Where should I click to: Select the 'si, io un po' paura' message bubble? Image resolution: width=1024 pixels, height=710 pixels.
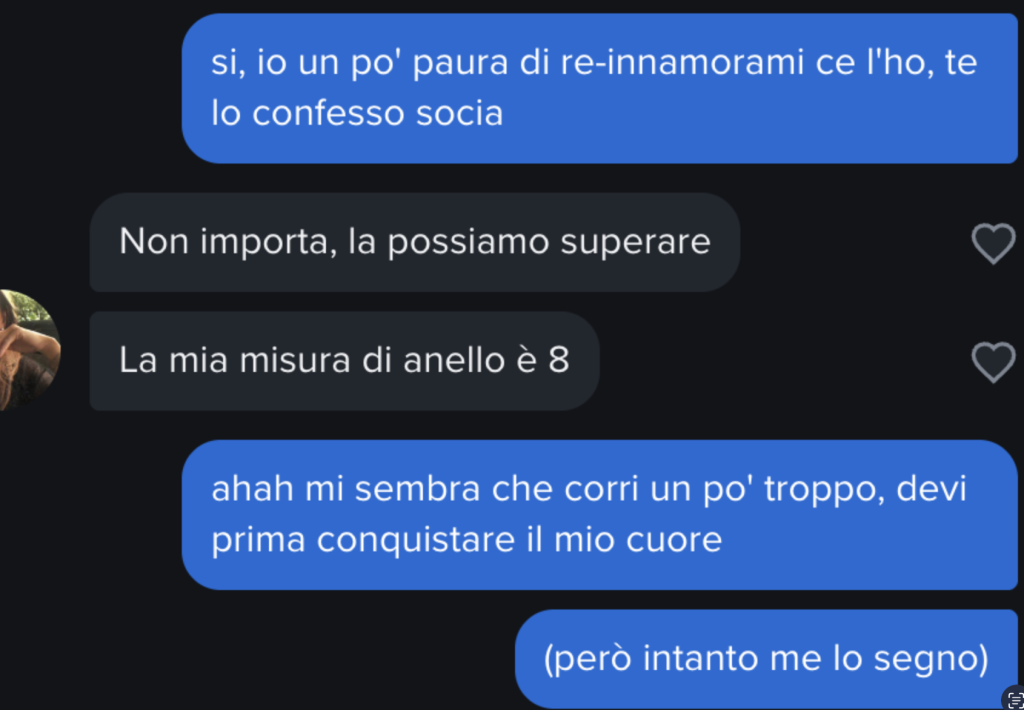click(600, 88)
